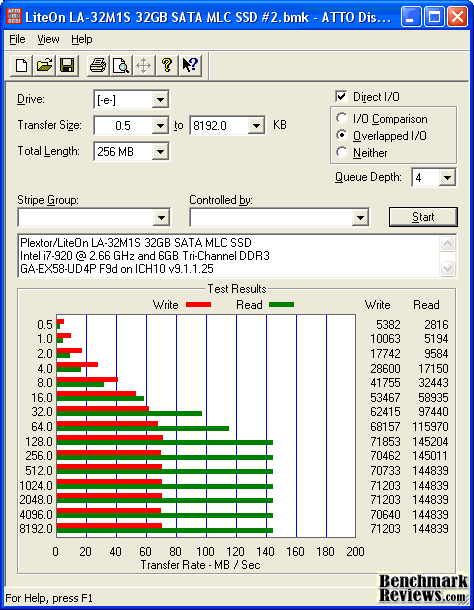Click the yellow question mark About icon
Image resolution: width=474 pixels, height=610 pixels.
[x=167, y=65]
